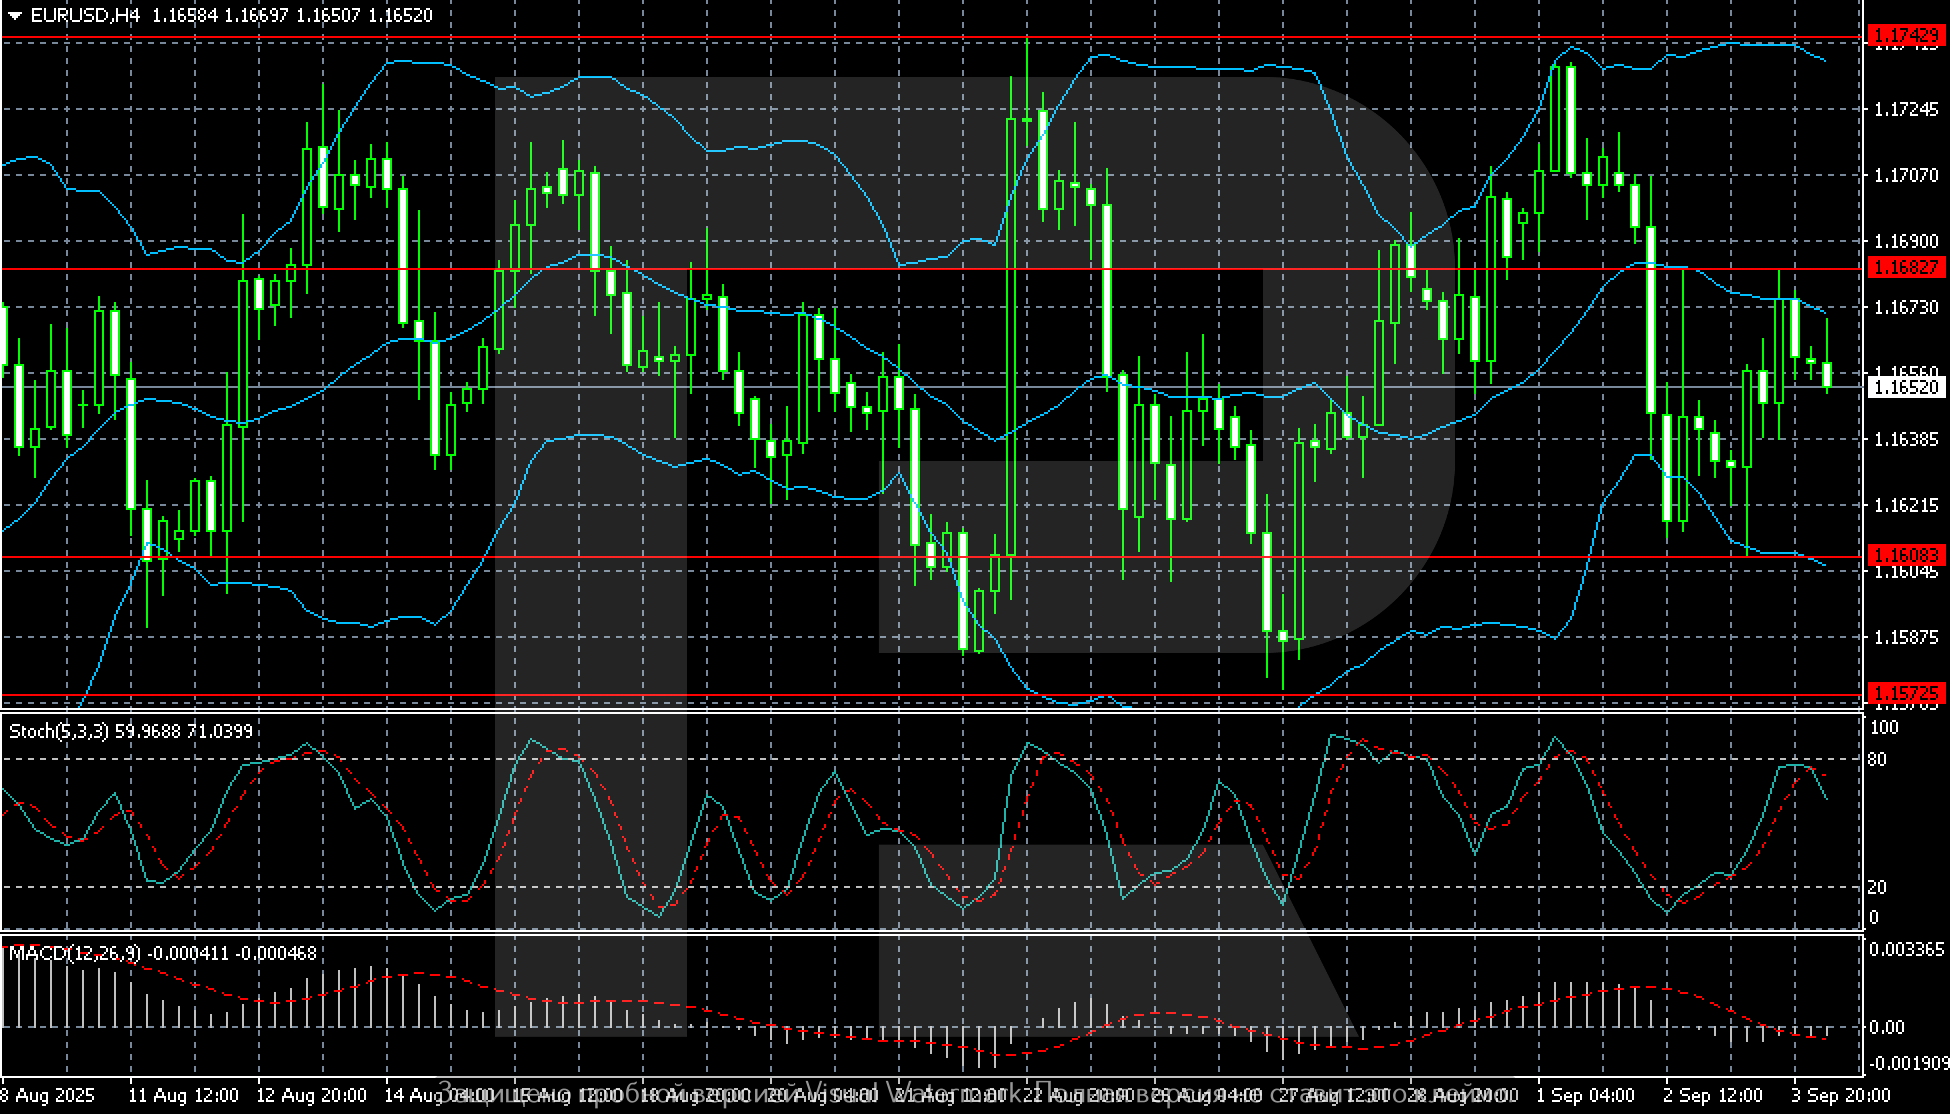Click the red 1.16827 price label
The image size is (1950, 1114).
click(x=1905, y=268)
